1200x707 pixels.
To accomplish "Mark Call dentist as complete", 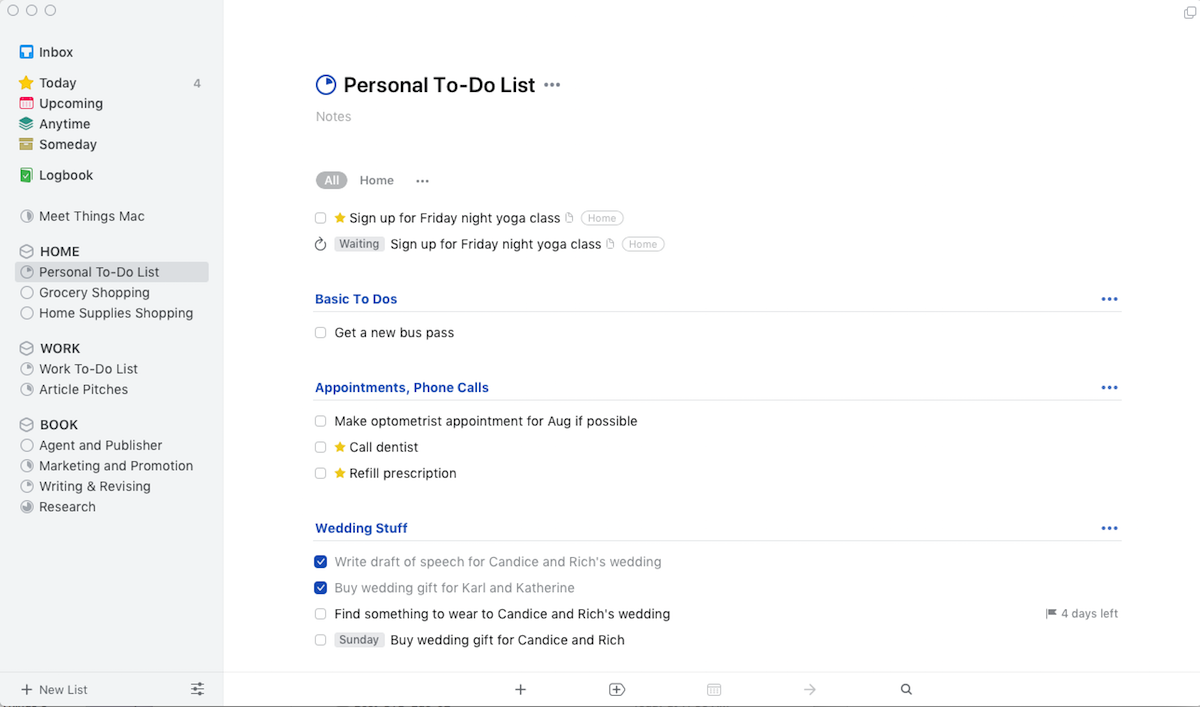I will click(x=321, y=447).
